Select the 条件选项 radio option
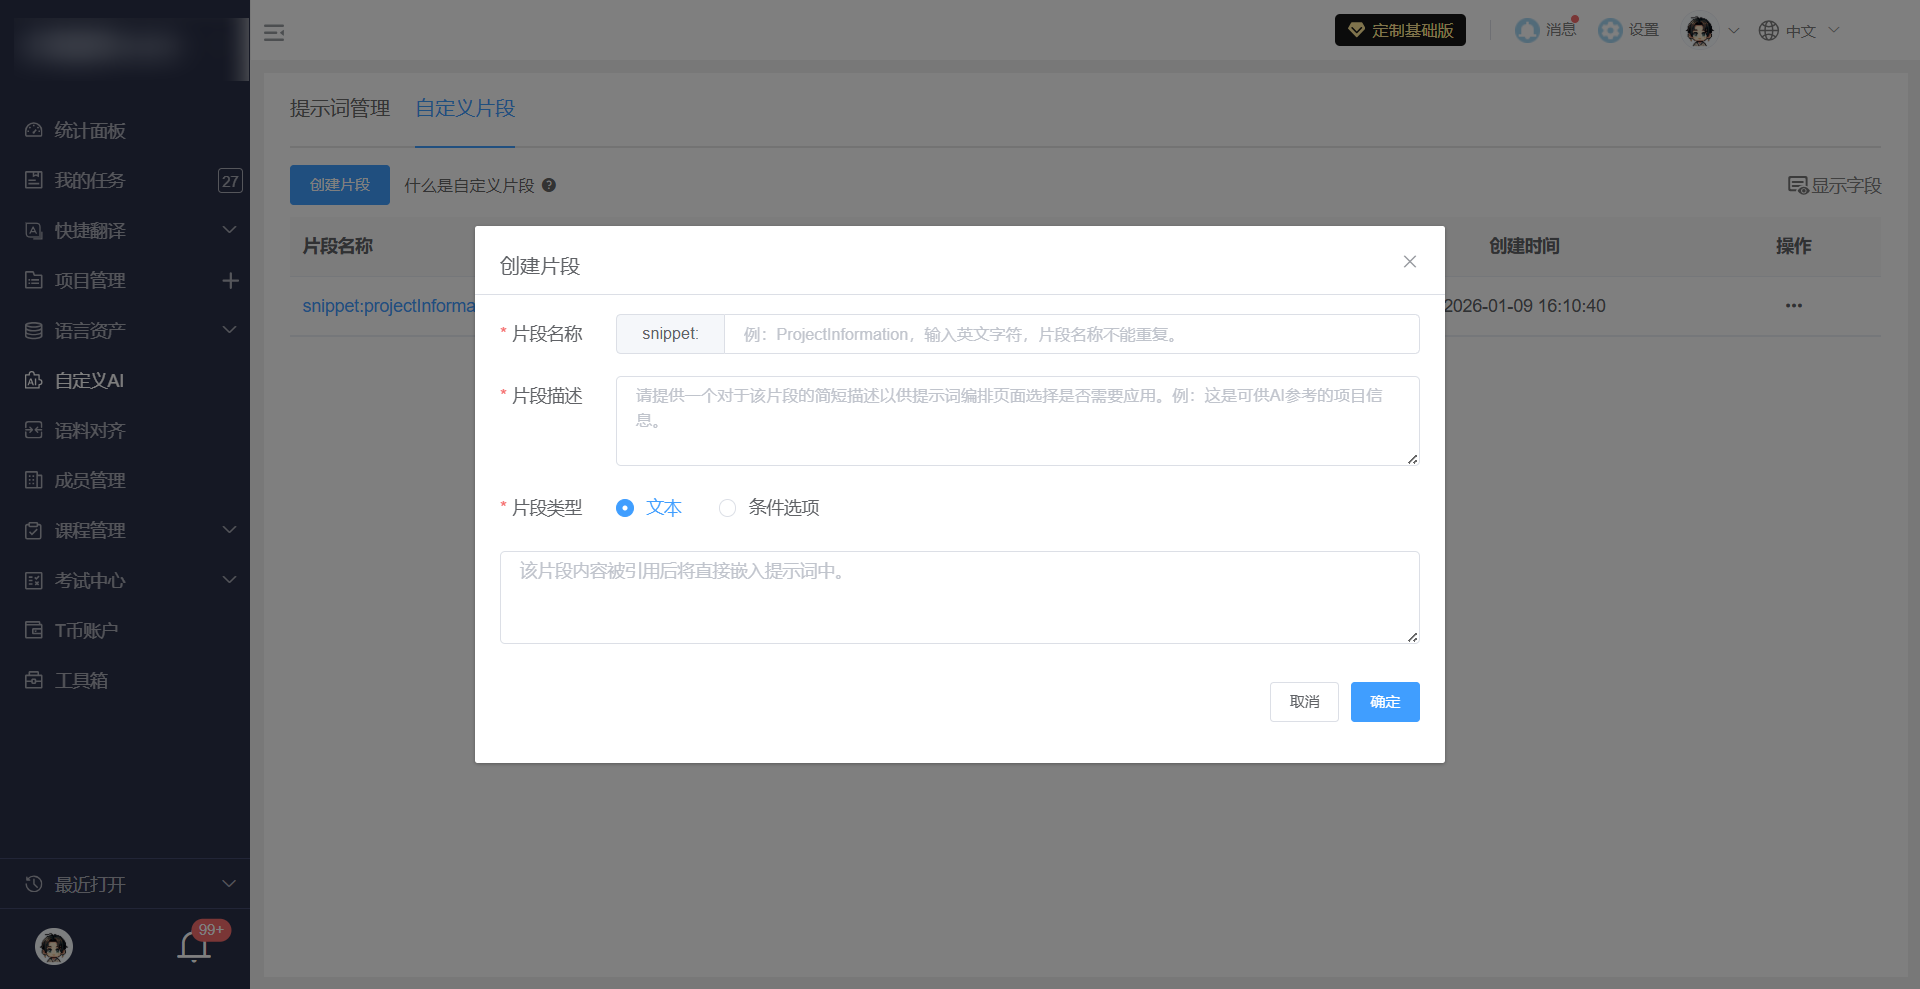The width and height of the screenshot is (1920, 989). (728, 508)
